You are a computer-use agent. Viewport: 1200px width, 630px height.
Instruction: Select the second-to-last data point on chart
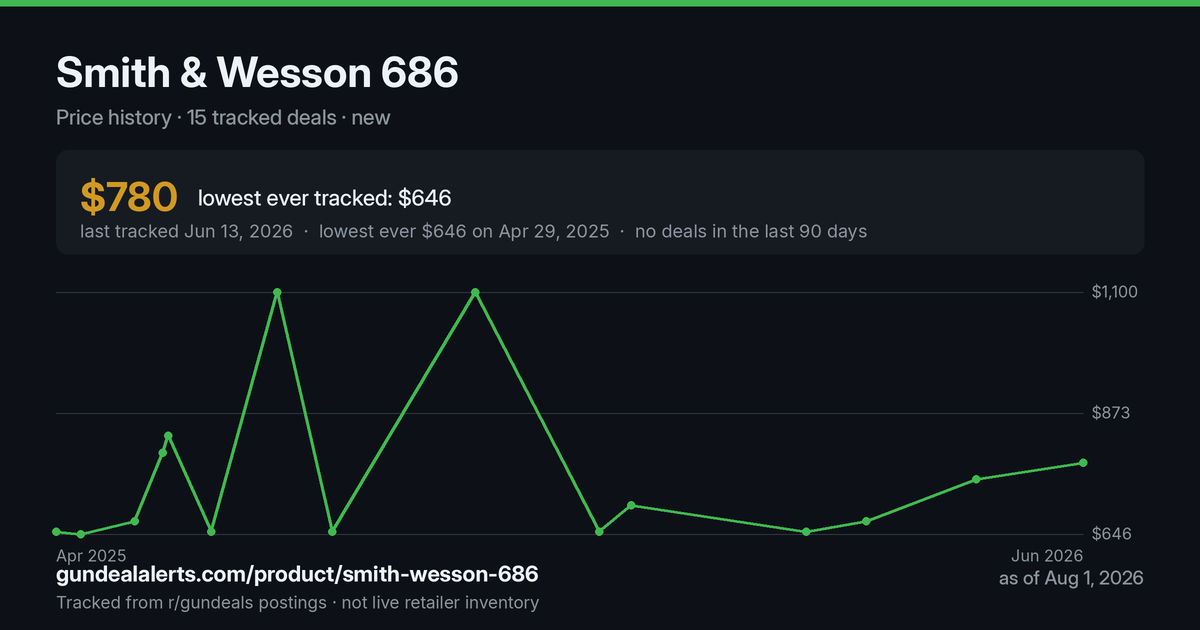976,480
